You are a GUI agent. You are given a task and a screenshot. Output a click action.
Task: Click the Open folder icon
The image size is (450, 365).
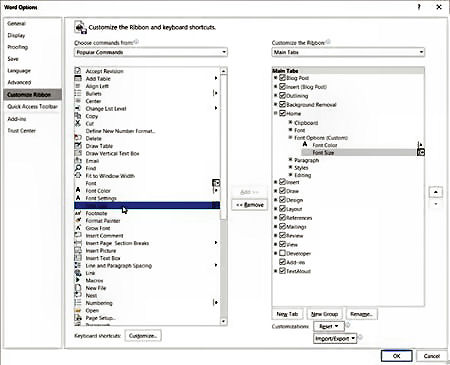pyautogui.click(x=78, y=310)
